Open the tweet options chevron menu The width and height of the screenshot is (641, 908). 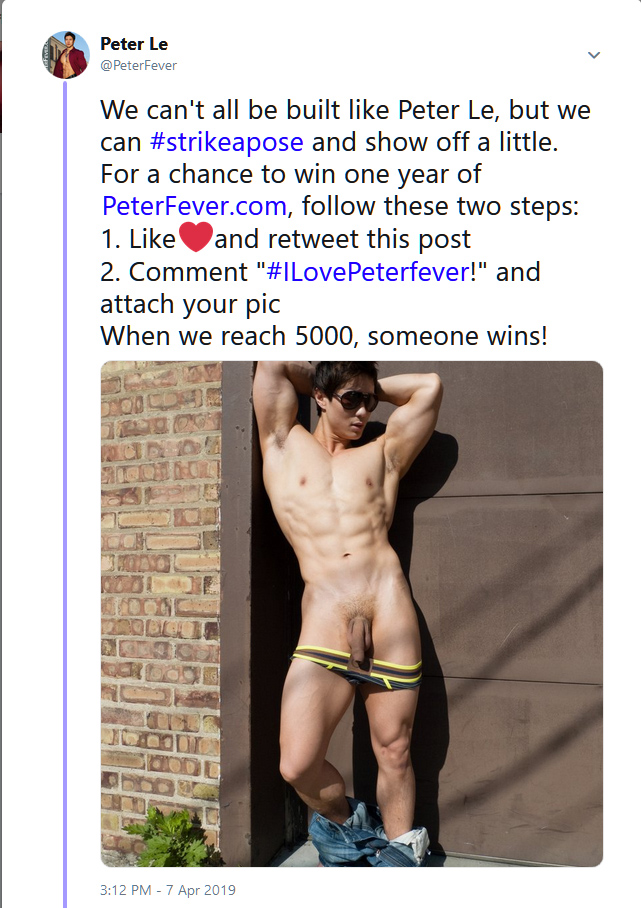click(x=594, y=55)
